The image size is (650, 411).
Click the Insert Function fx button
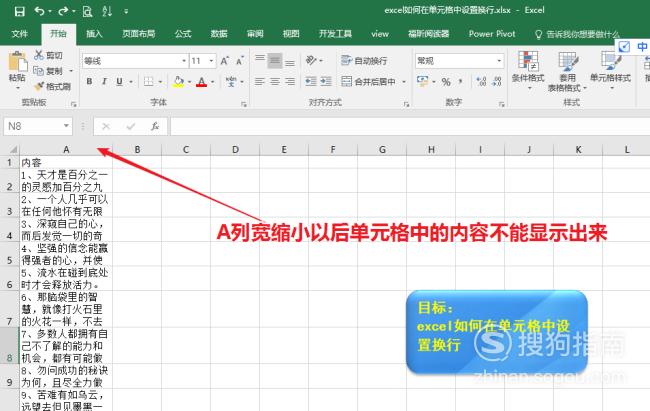pos(155,126)
